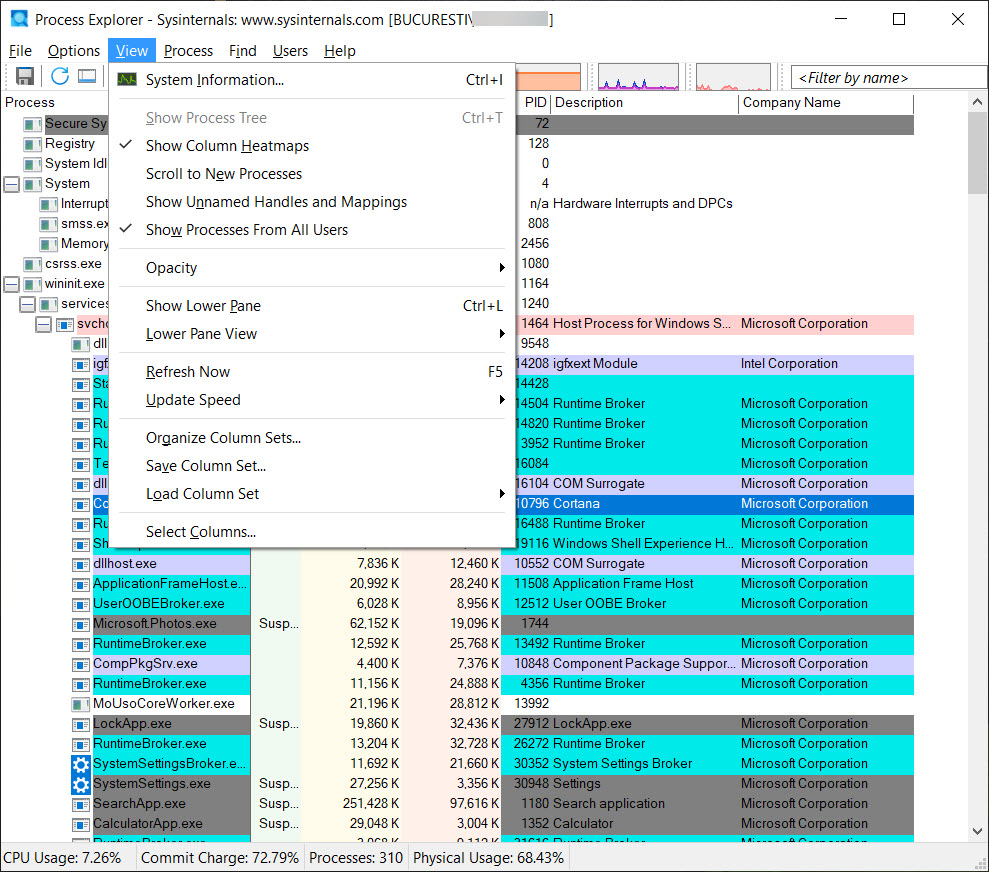Choose Refresh Now menu entry

pos(312,372)
